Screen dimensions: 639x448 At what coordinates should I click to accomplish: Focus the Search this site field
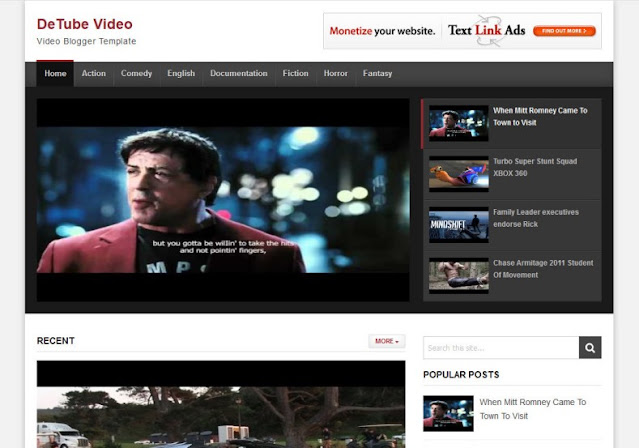pos(501,348)
